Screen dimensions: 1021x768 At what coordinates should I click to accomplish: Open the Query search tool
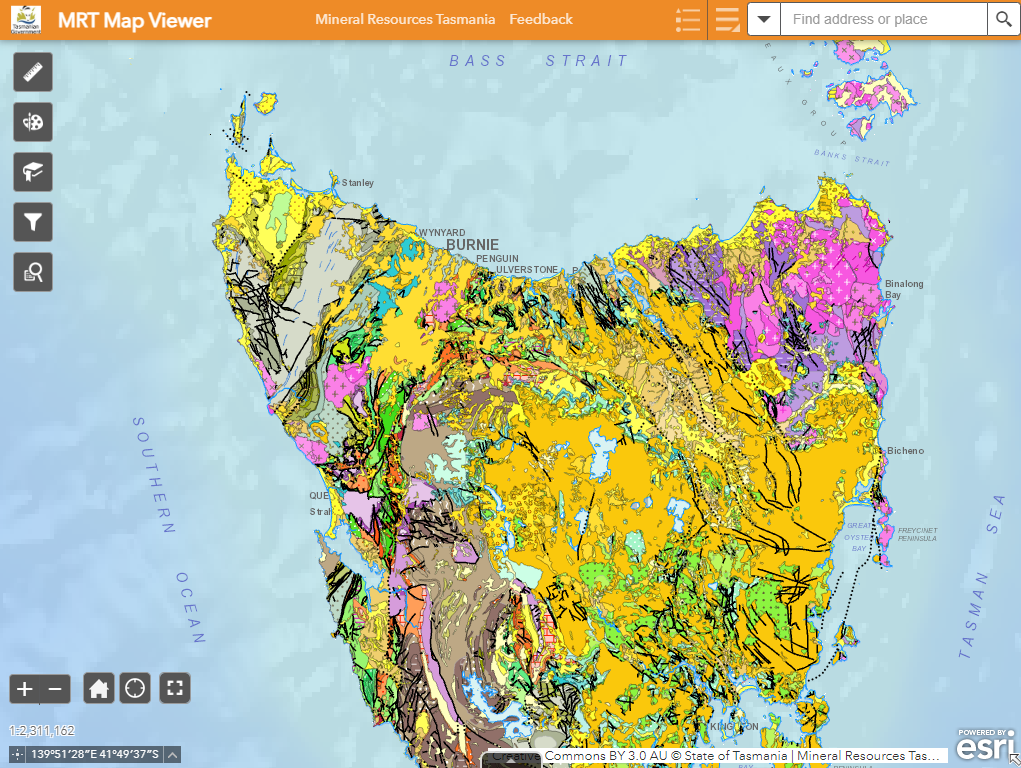coord(33,271)
